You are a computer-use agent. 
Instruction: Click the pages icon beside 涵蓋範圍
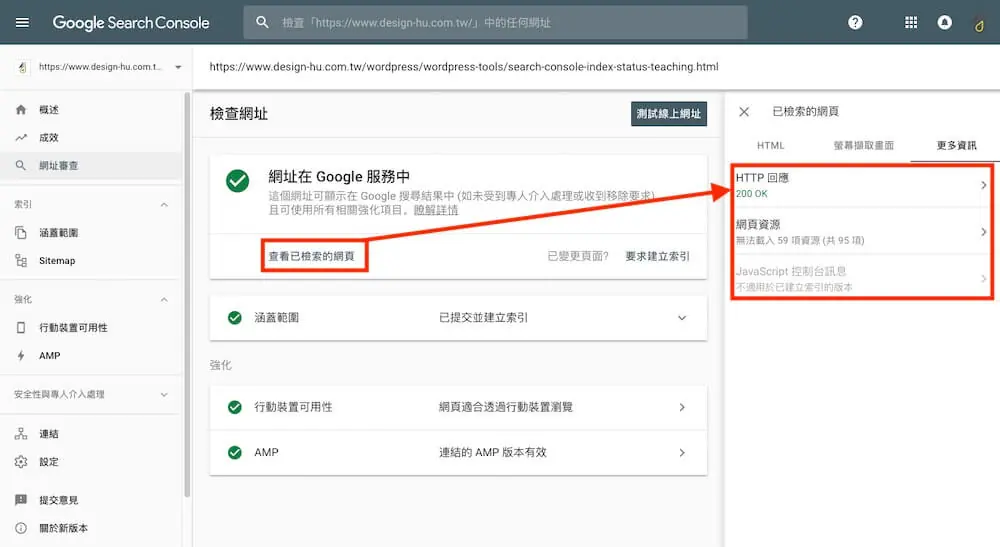click(21, 233)
